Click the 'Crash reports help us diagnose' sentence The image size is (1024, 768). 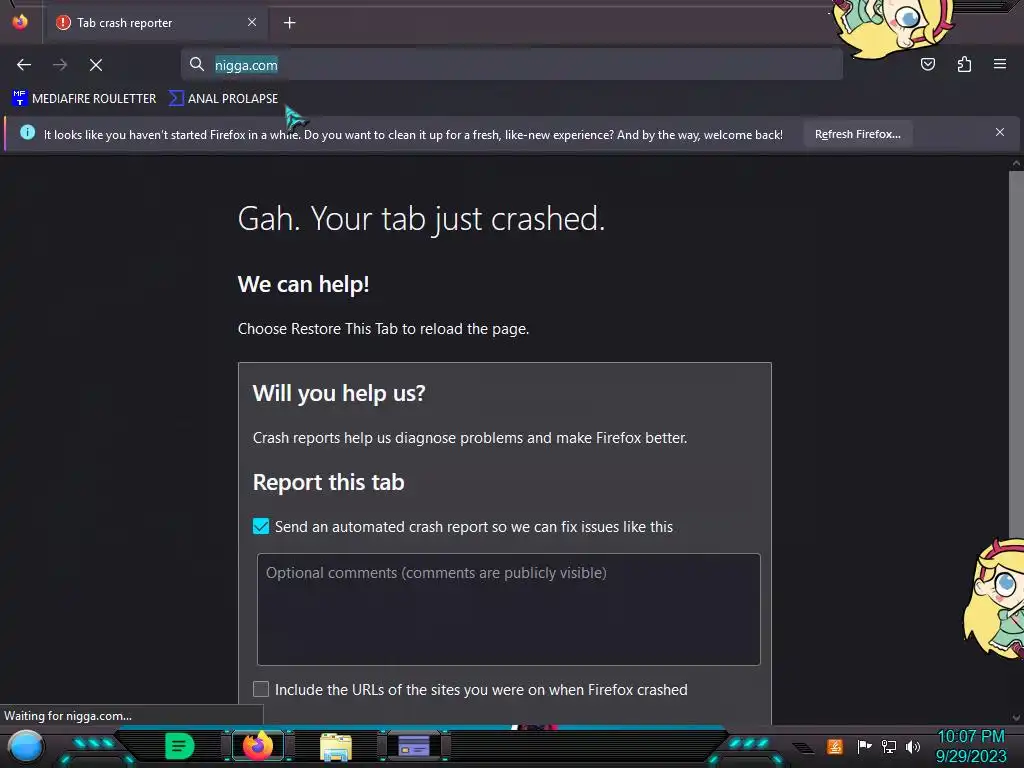click(470, 438)
